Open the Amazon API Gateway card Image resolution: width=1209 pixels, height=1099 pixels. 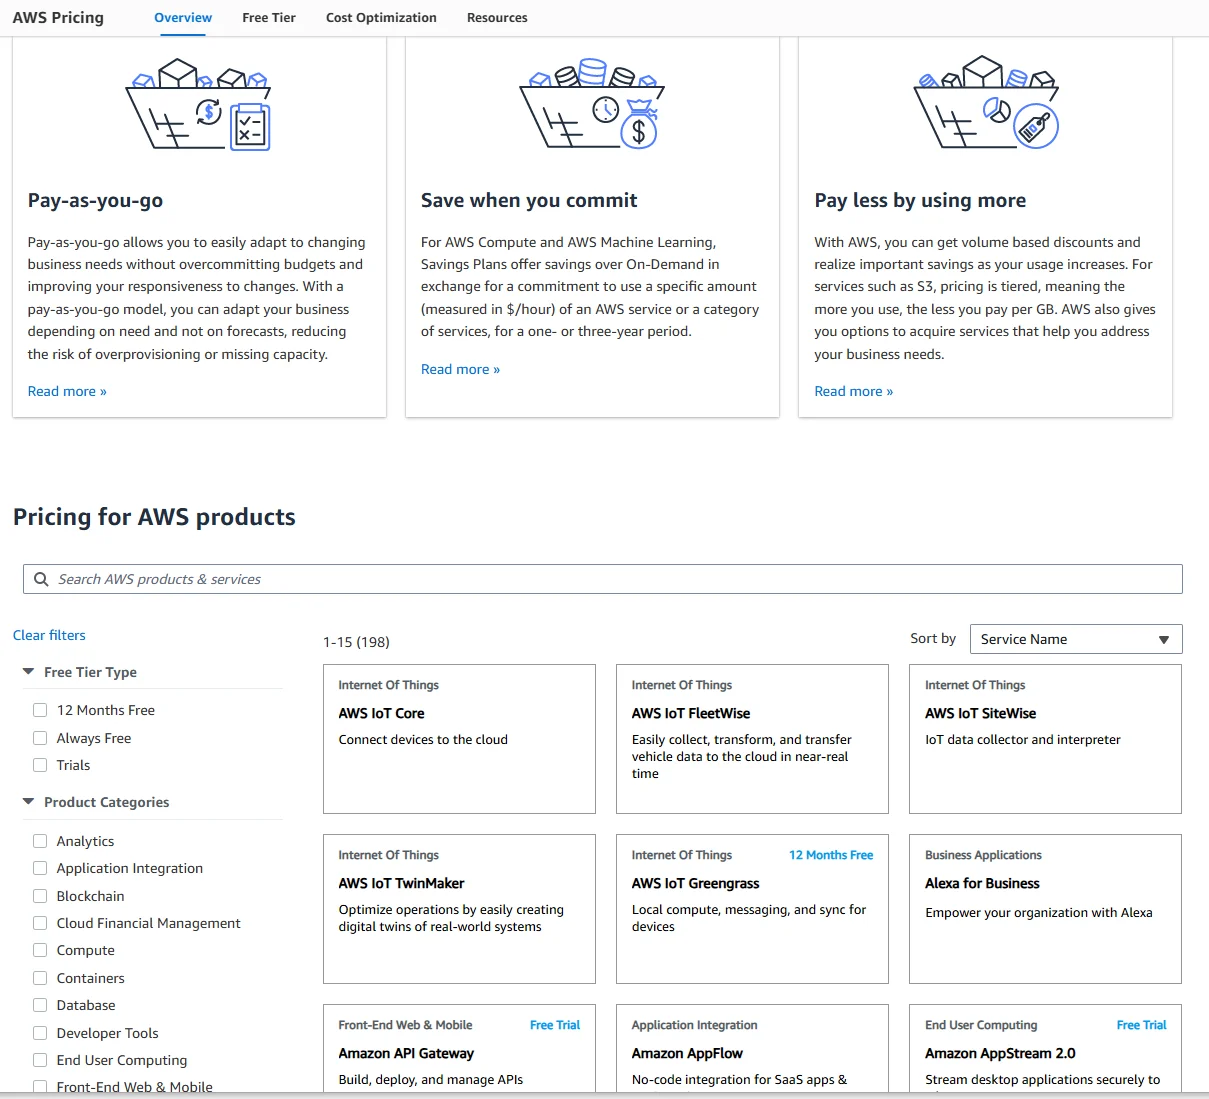point(459,1048)
